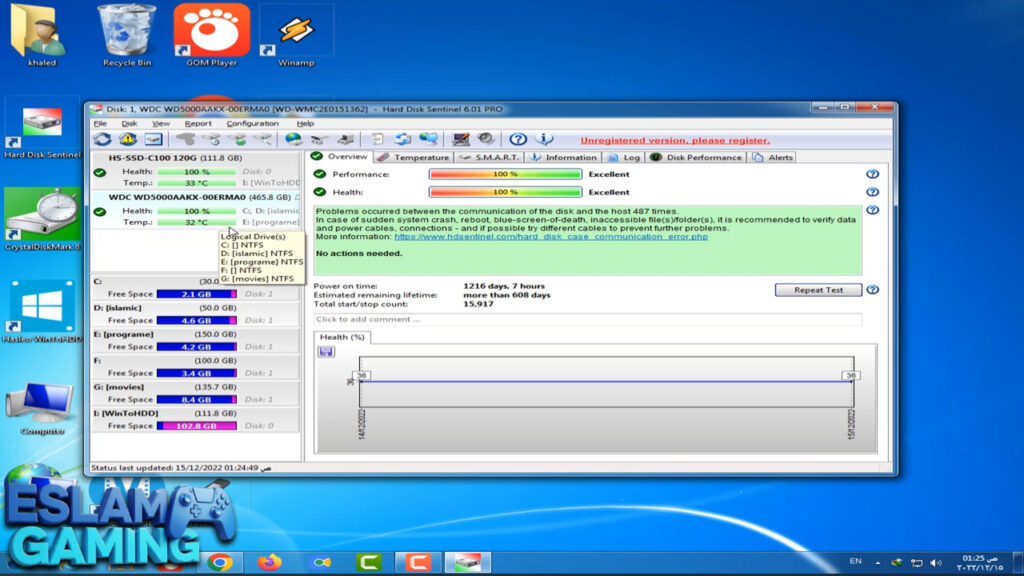Open Help via the question mark toolbar icon

517,140
